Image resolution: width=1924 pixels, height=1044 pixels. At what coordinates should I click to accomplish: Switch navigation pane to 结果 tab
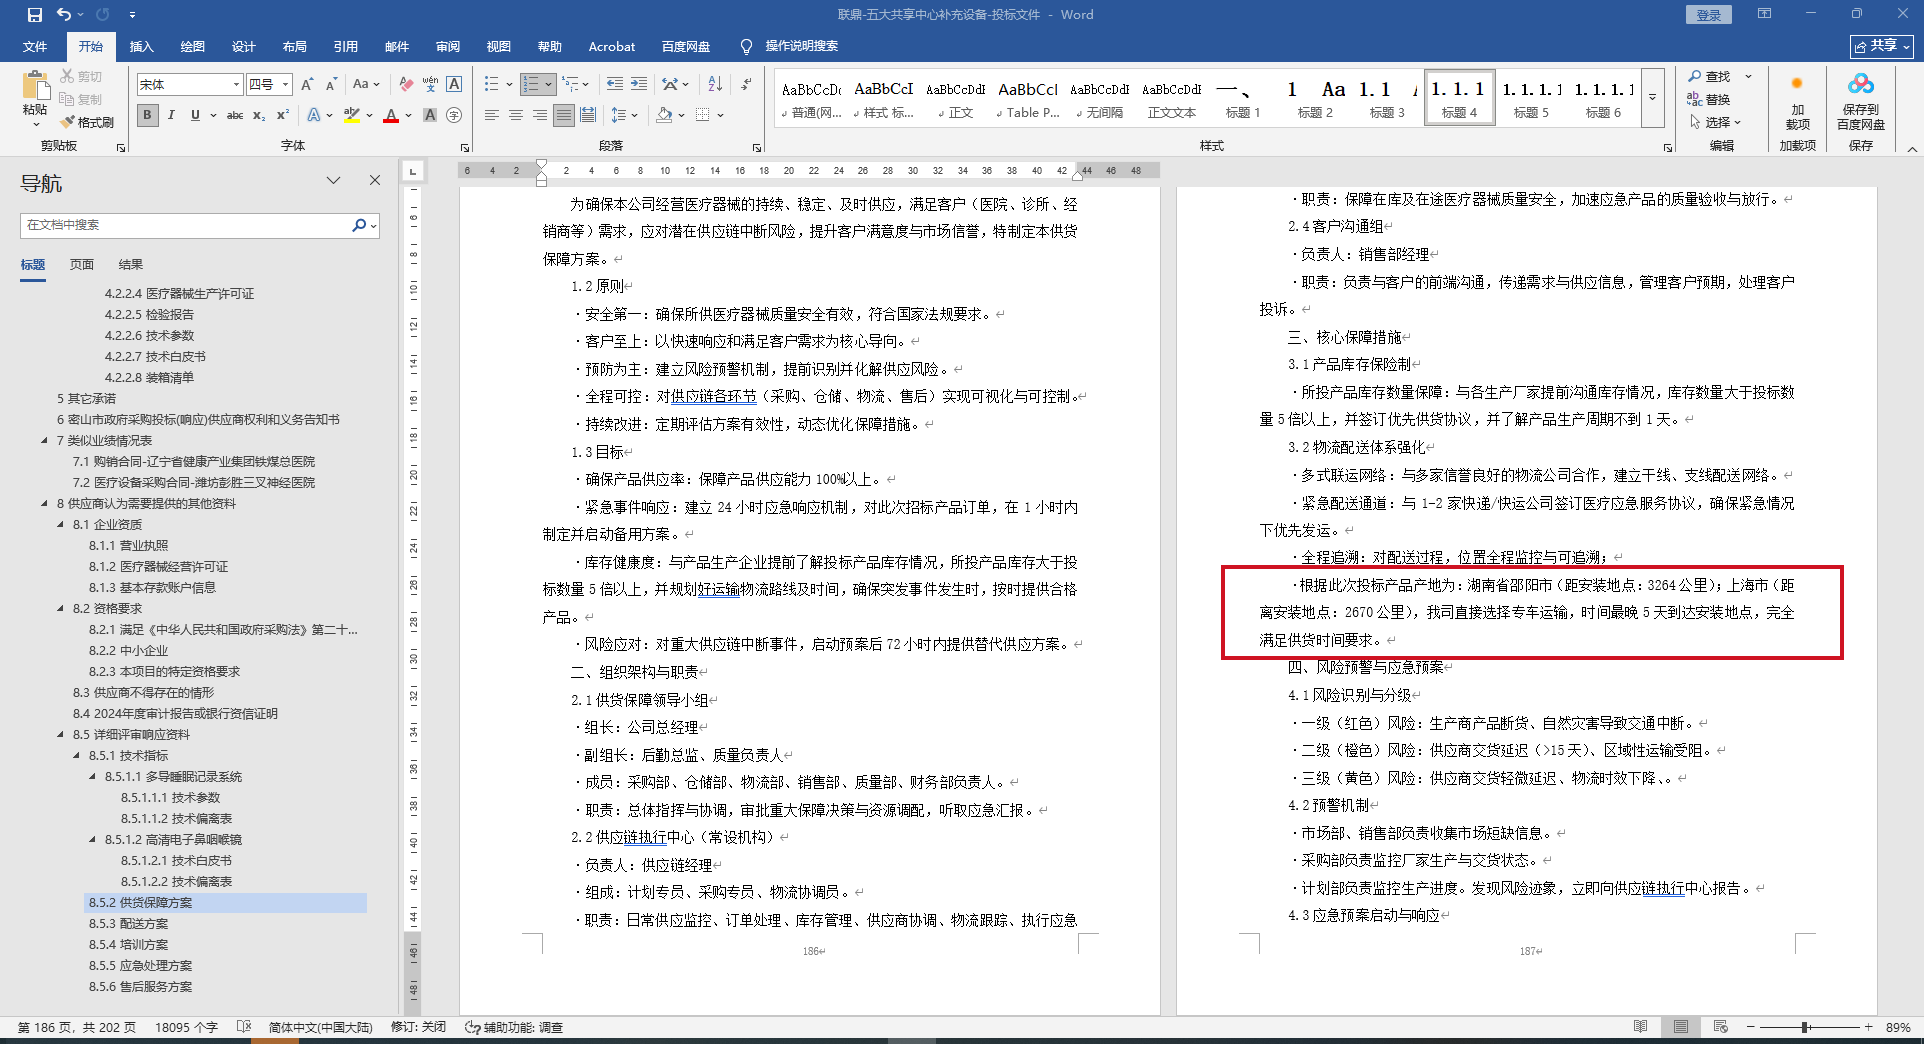point(131,265)
